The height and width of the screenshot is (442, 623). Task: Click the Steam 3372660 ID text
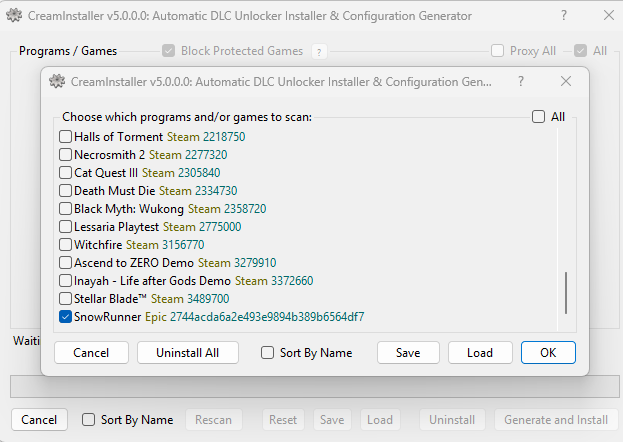pos(274,281)
